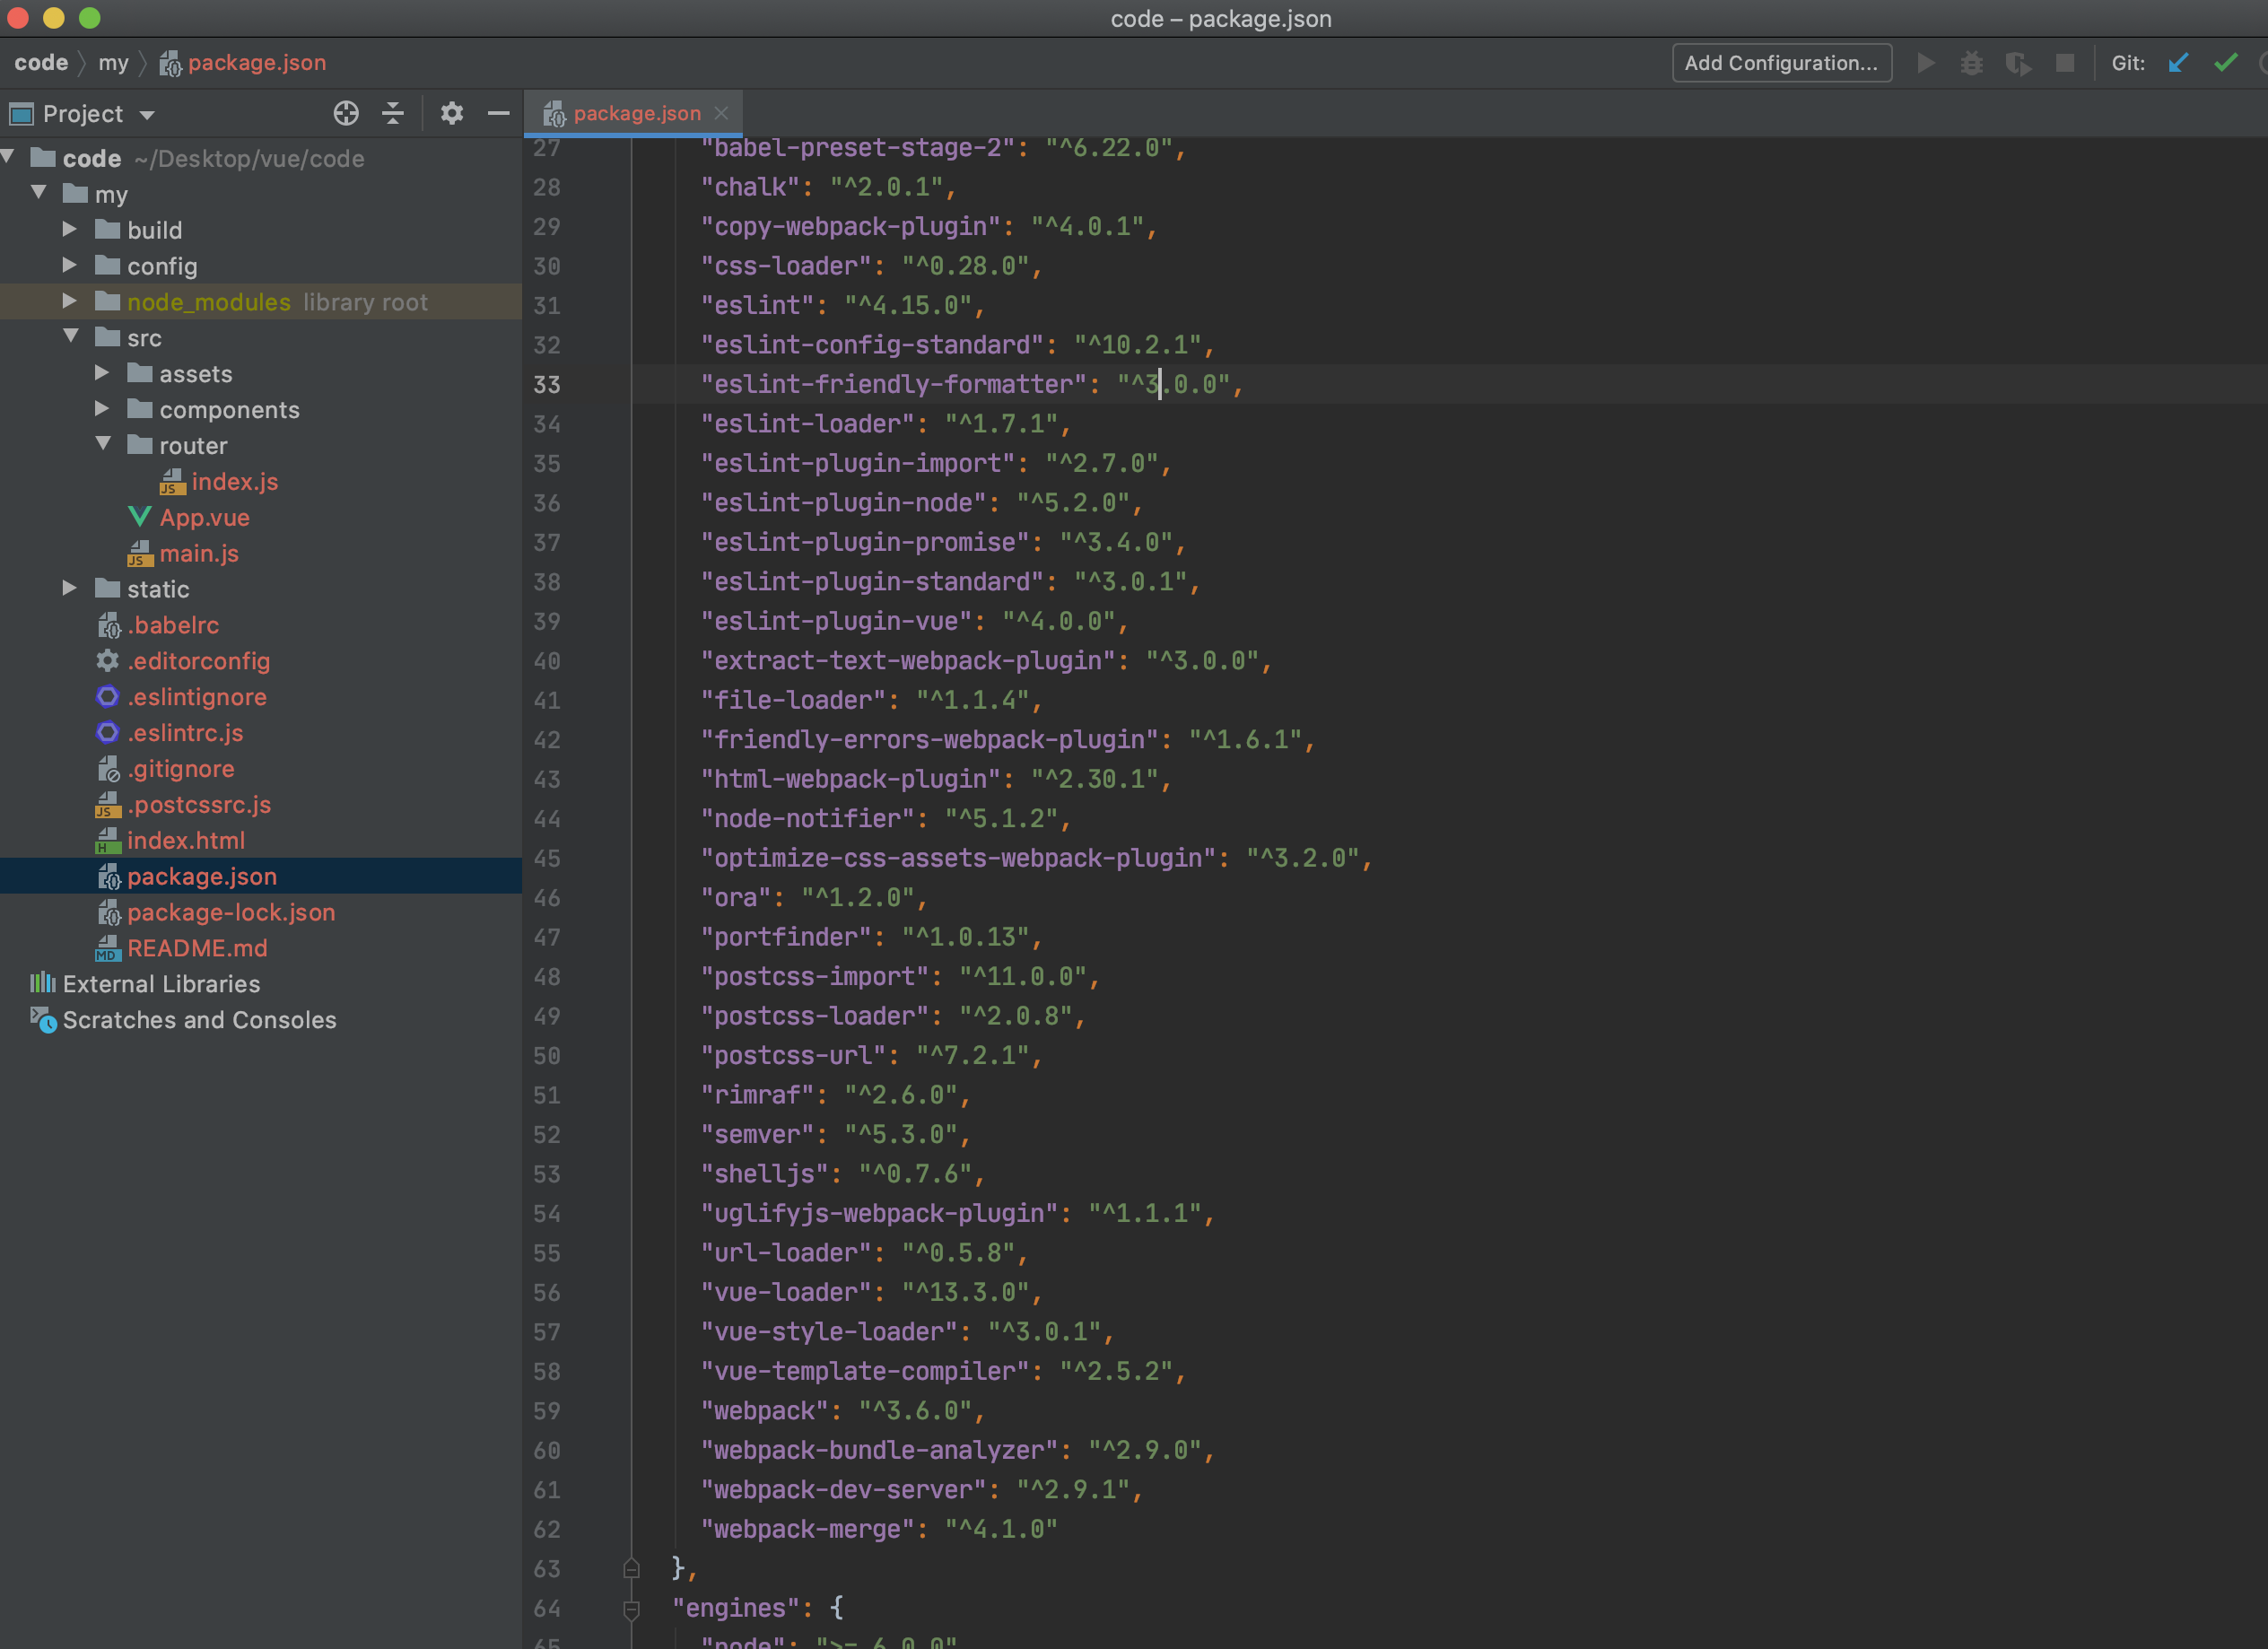The height and width of the screenshot is (1649, 2268).
Task: Click the Collapse All icon in Project panel
Action: (393, 114)
